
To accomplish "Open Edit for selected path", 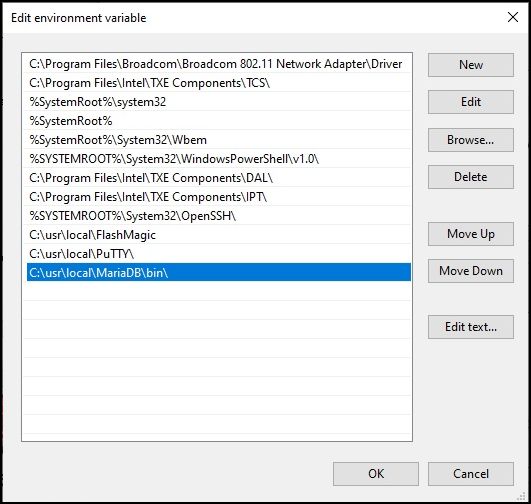I will coord(471,102).
